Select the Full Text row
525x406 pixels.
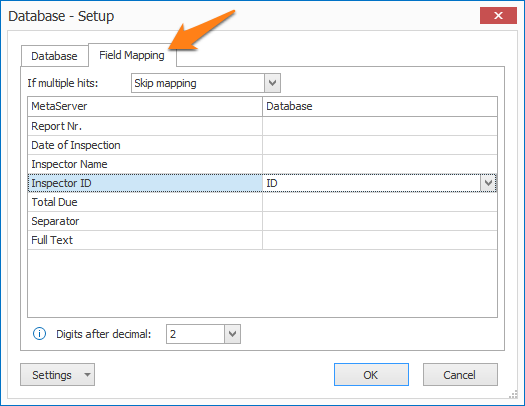click(x=262, y=240)
